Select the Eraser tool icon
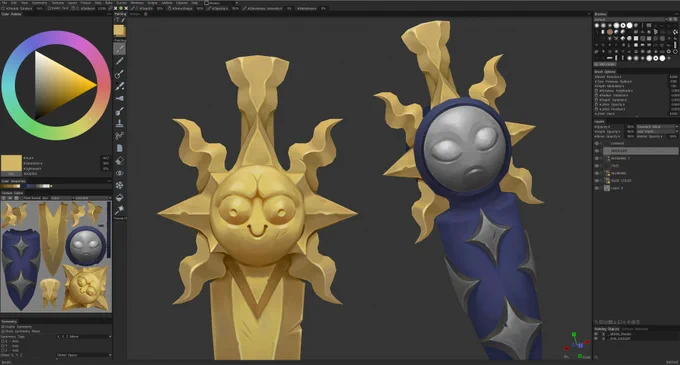This screenshot has width=680, height=365. coord(120,160)
